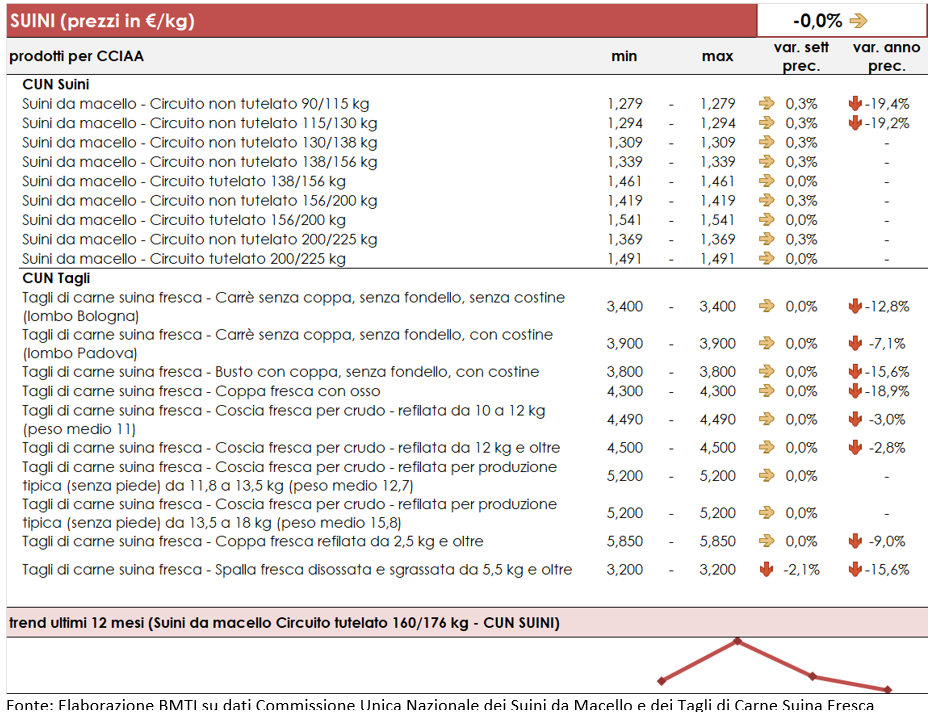Viewport: 932px width, 712px height.
Task: Click max price 1,541 for tutelato 156/200 kg
Action: [x=717, y=220]
